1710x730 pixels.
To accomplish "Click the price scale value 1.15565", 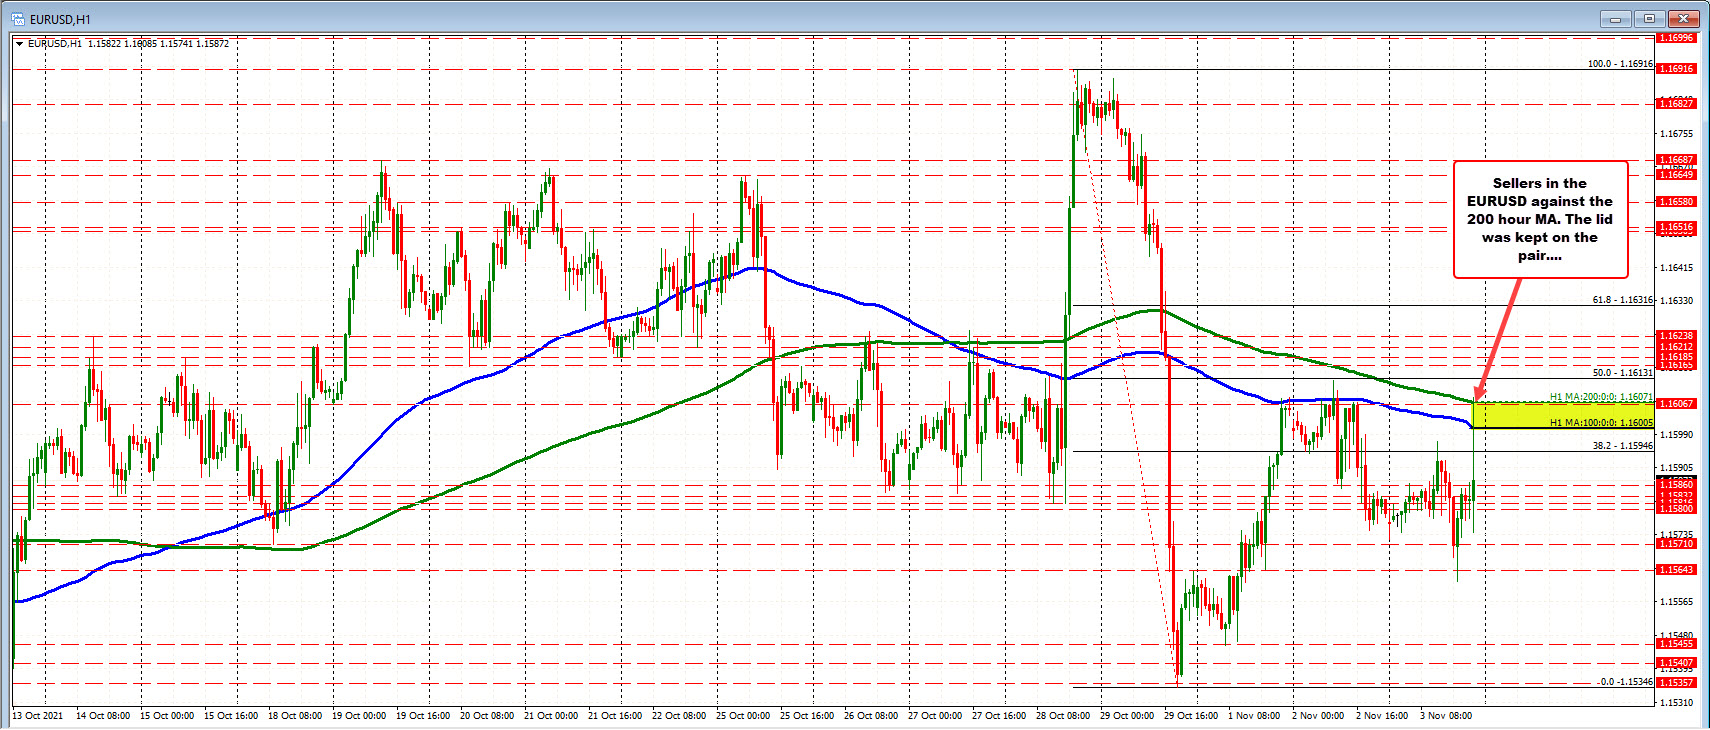I will coord(1677,602).
